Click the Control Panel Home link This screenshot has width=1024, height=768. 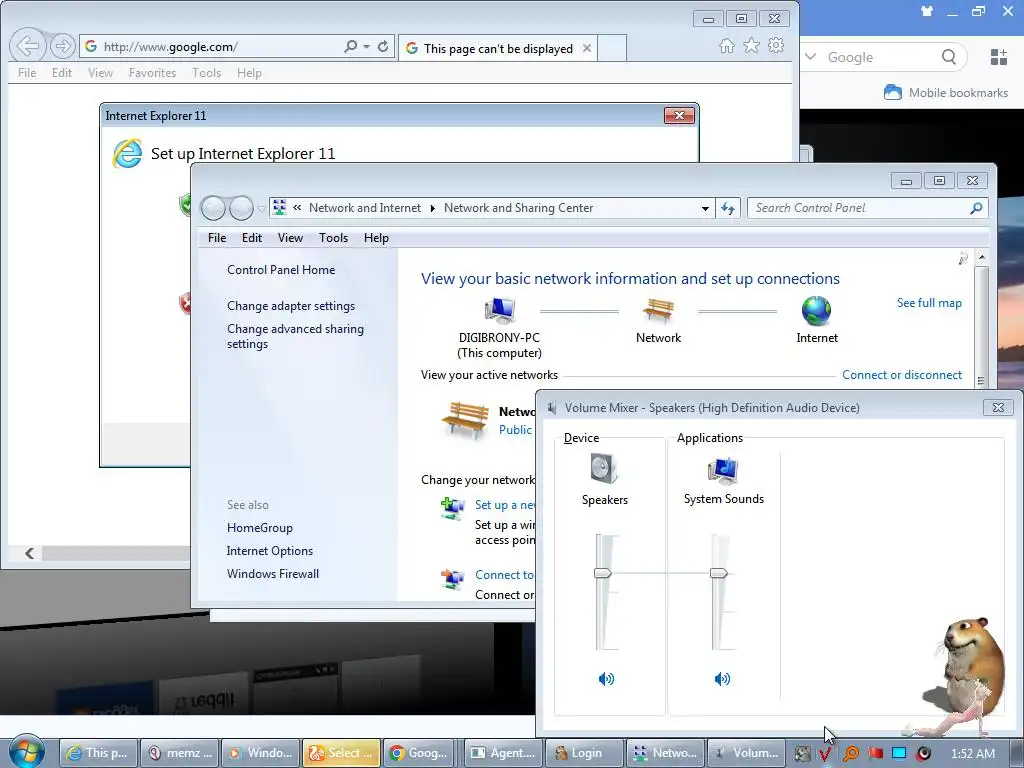pyautogui.click(x=281, y=270)
